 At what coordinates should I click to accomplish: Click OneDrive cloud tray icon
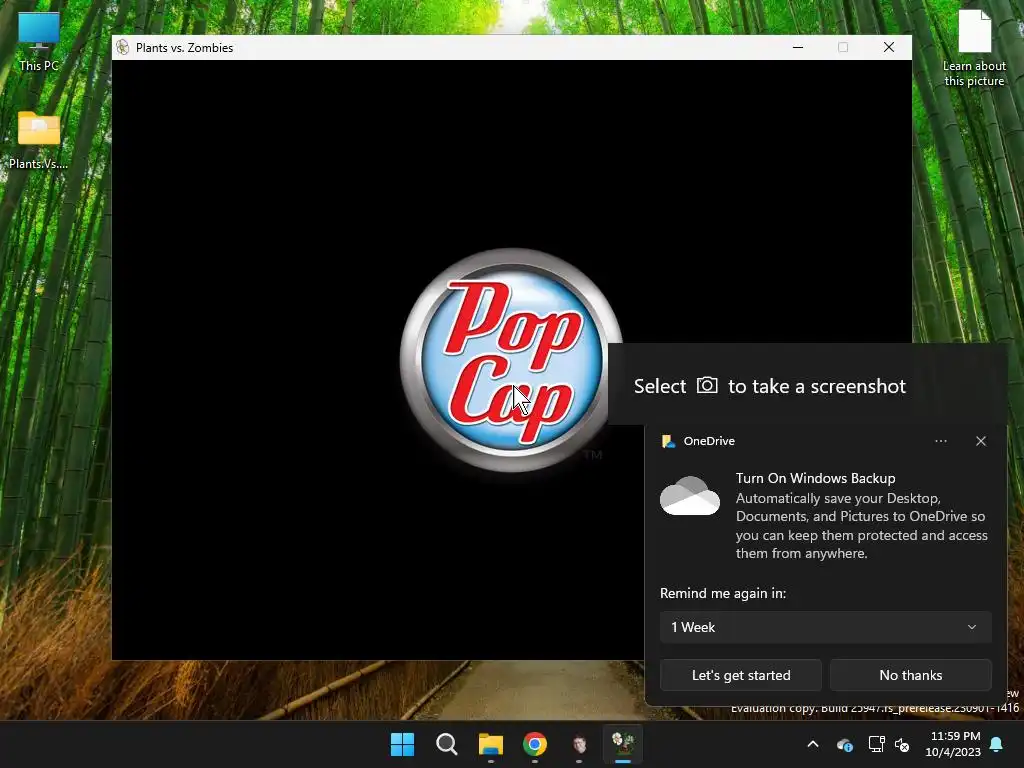point(844,744)
